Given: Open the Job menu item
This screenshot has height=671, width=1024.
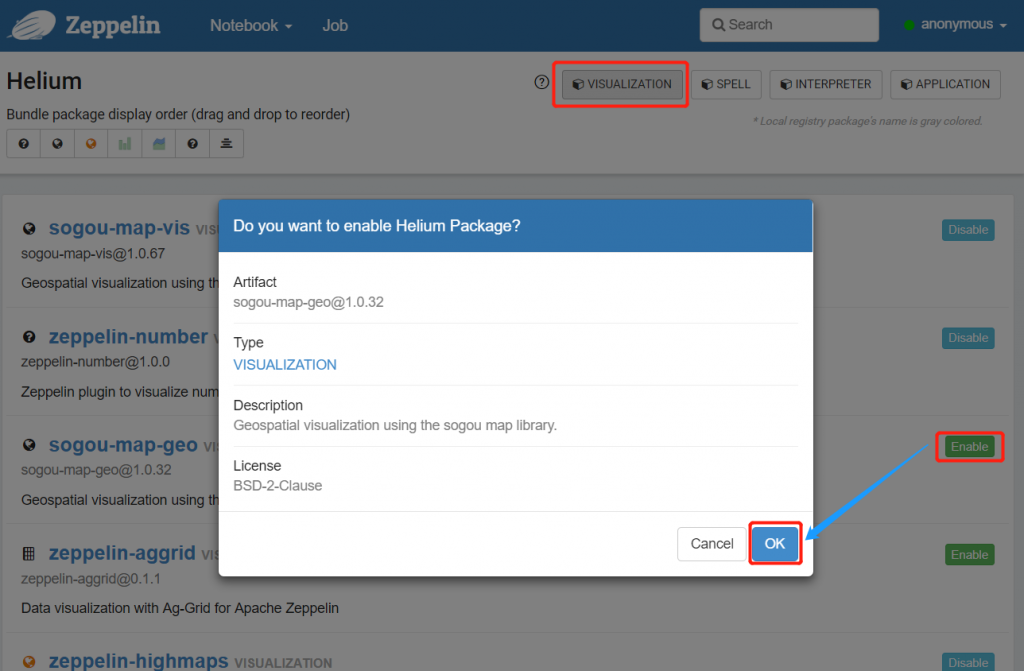Looking at the screenshot, I should [335, 26].
